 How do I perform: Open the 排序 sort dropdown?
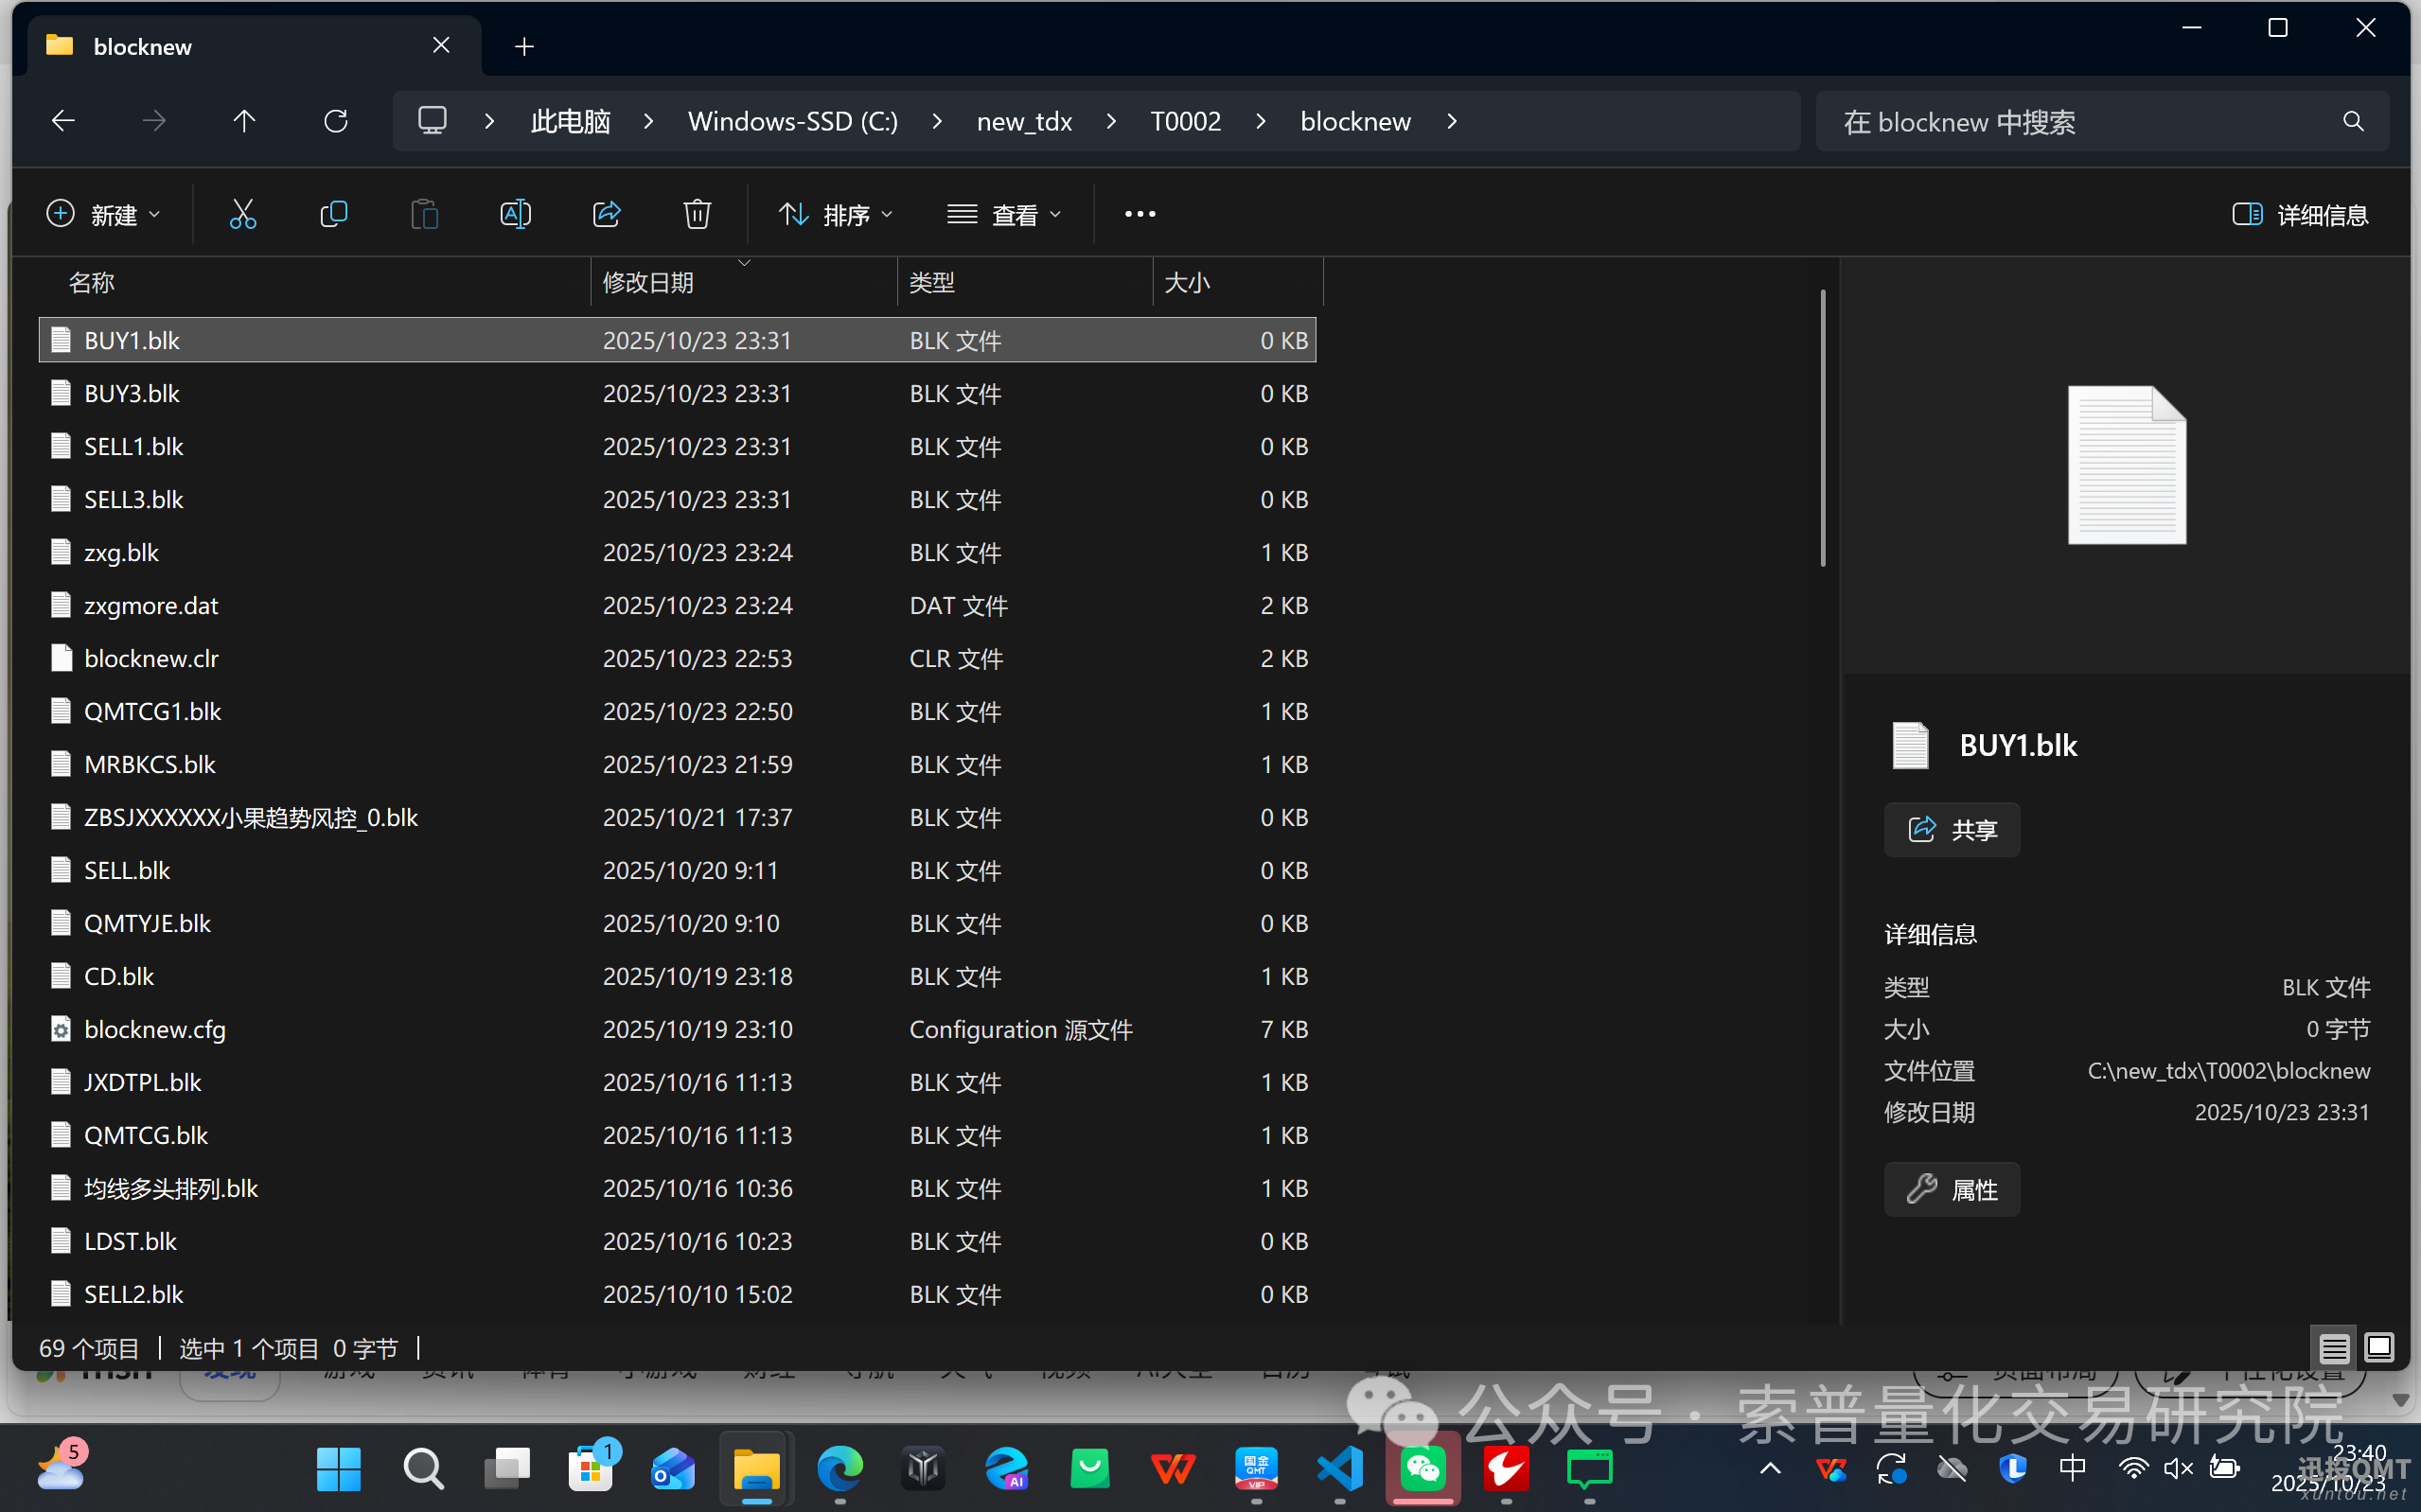(x=836, y=214)
